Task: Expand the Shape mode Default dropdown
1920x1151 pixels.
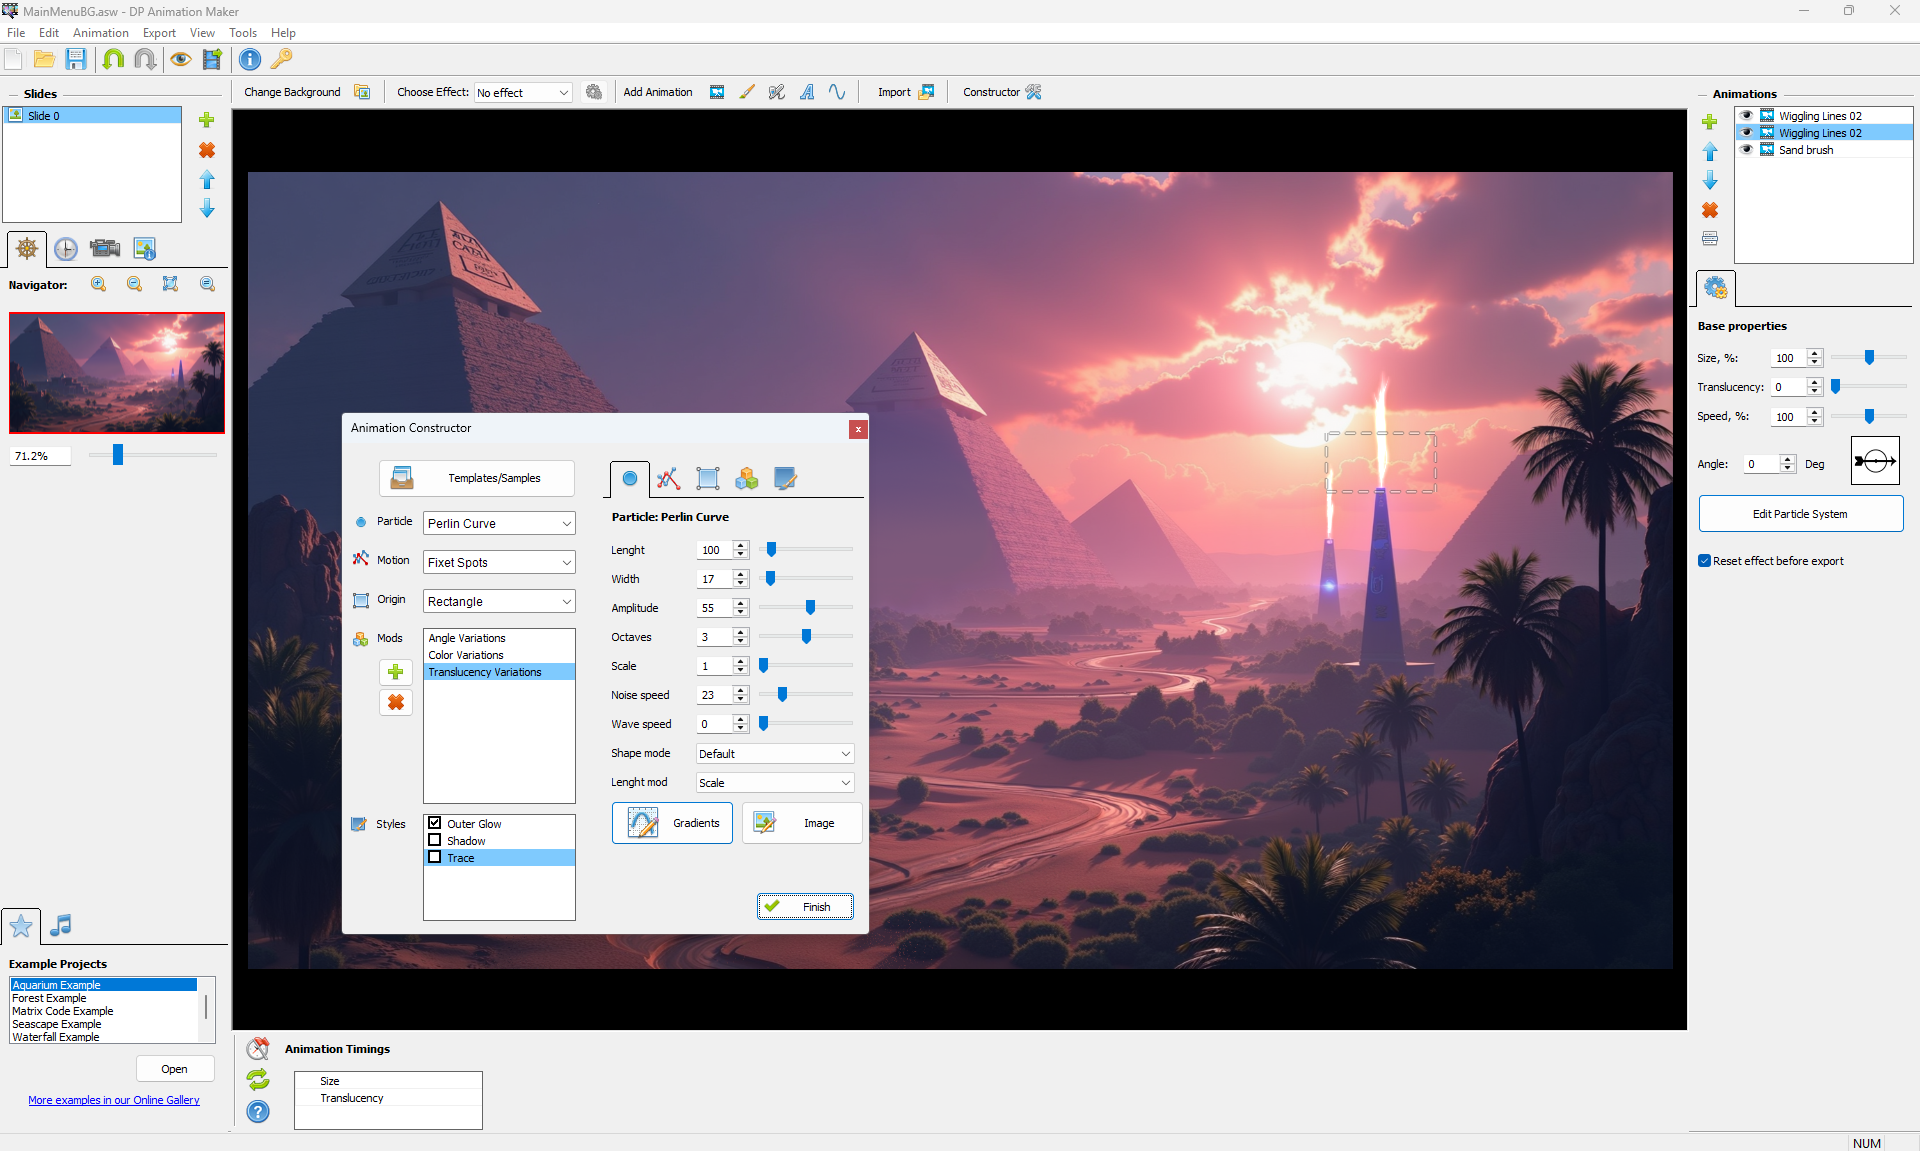Action: pyautogui.click(x=774, y=754)
